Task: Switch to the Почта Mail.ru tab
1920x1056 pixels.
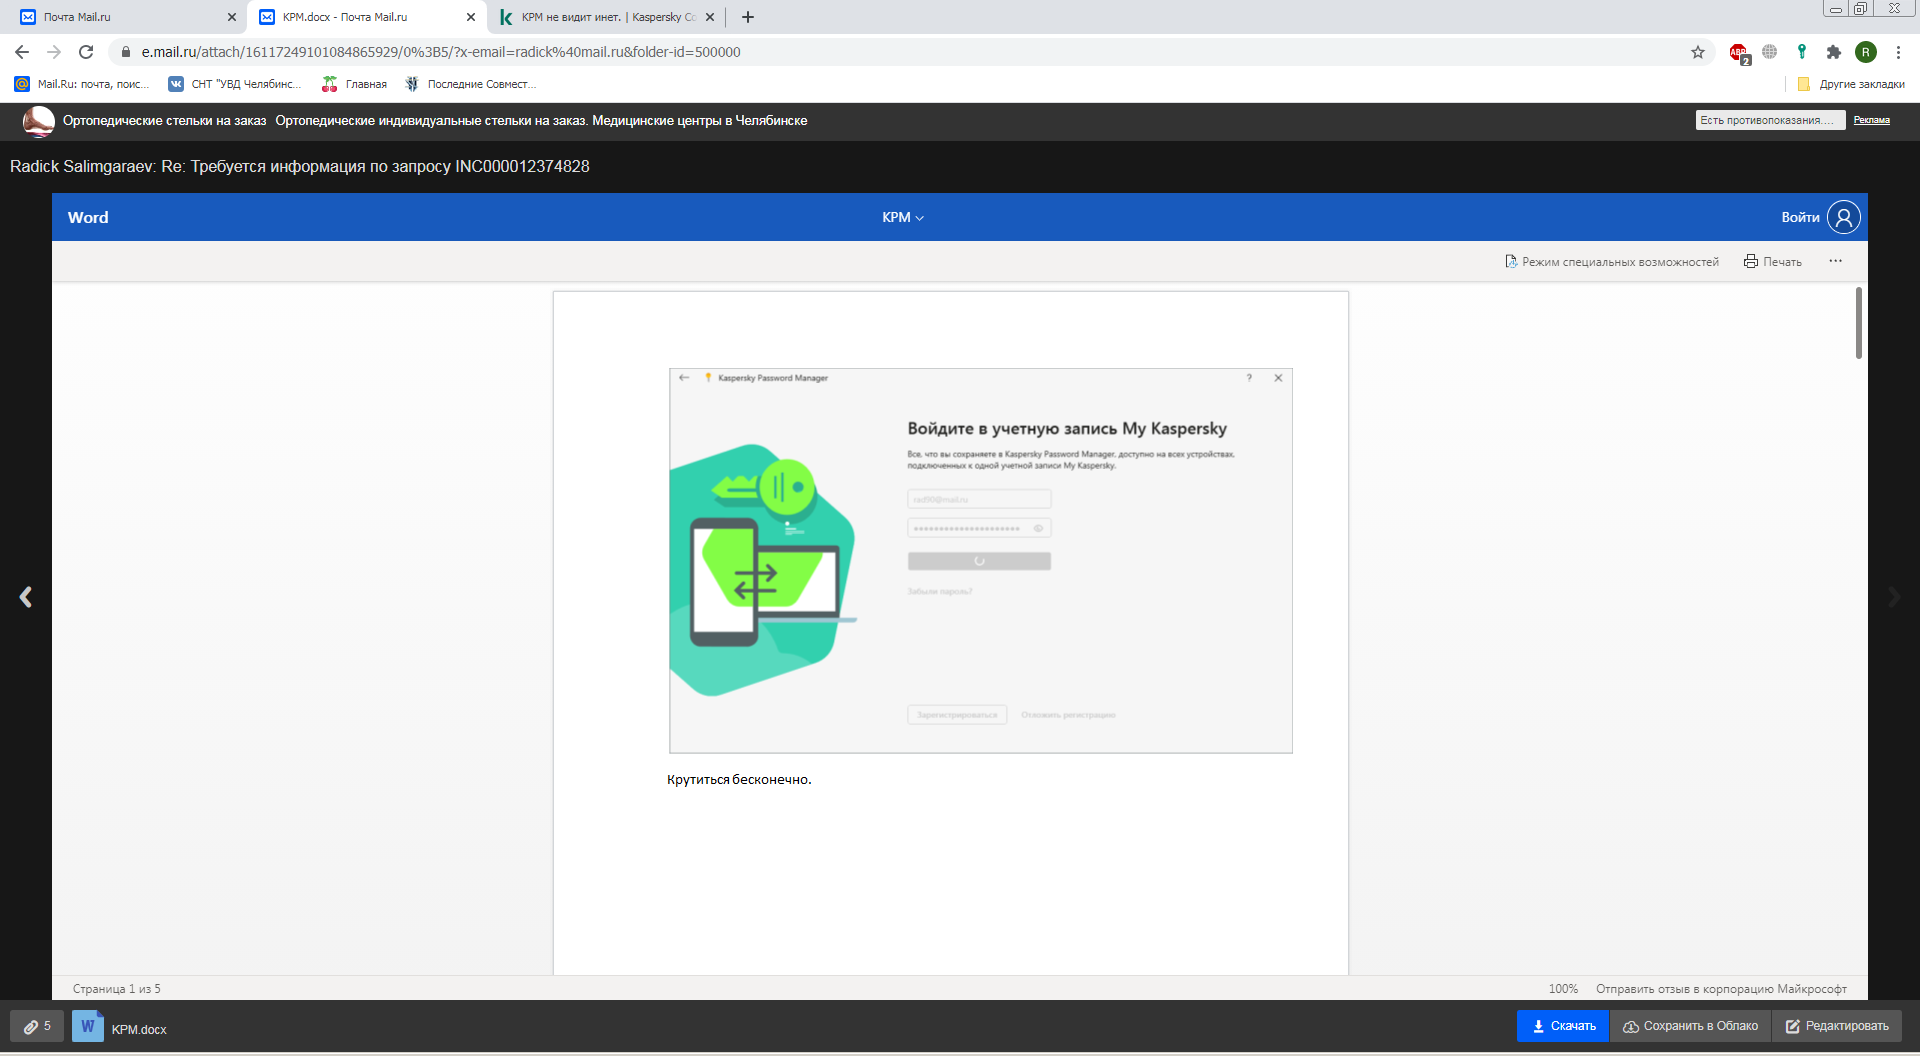Action: point(120,17)
